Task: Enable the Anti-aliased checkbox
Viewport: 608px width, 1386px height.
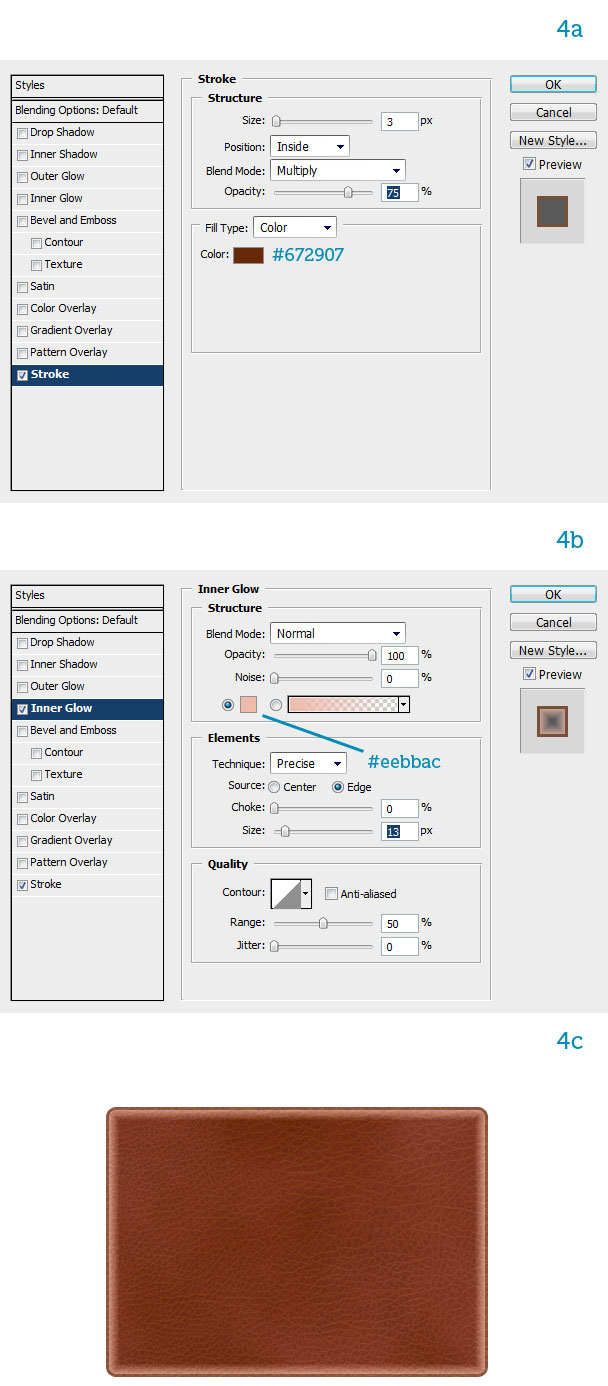Action: pos(331,894)
